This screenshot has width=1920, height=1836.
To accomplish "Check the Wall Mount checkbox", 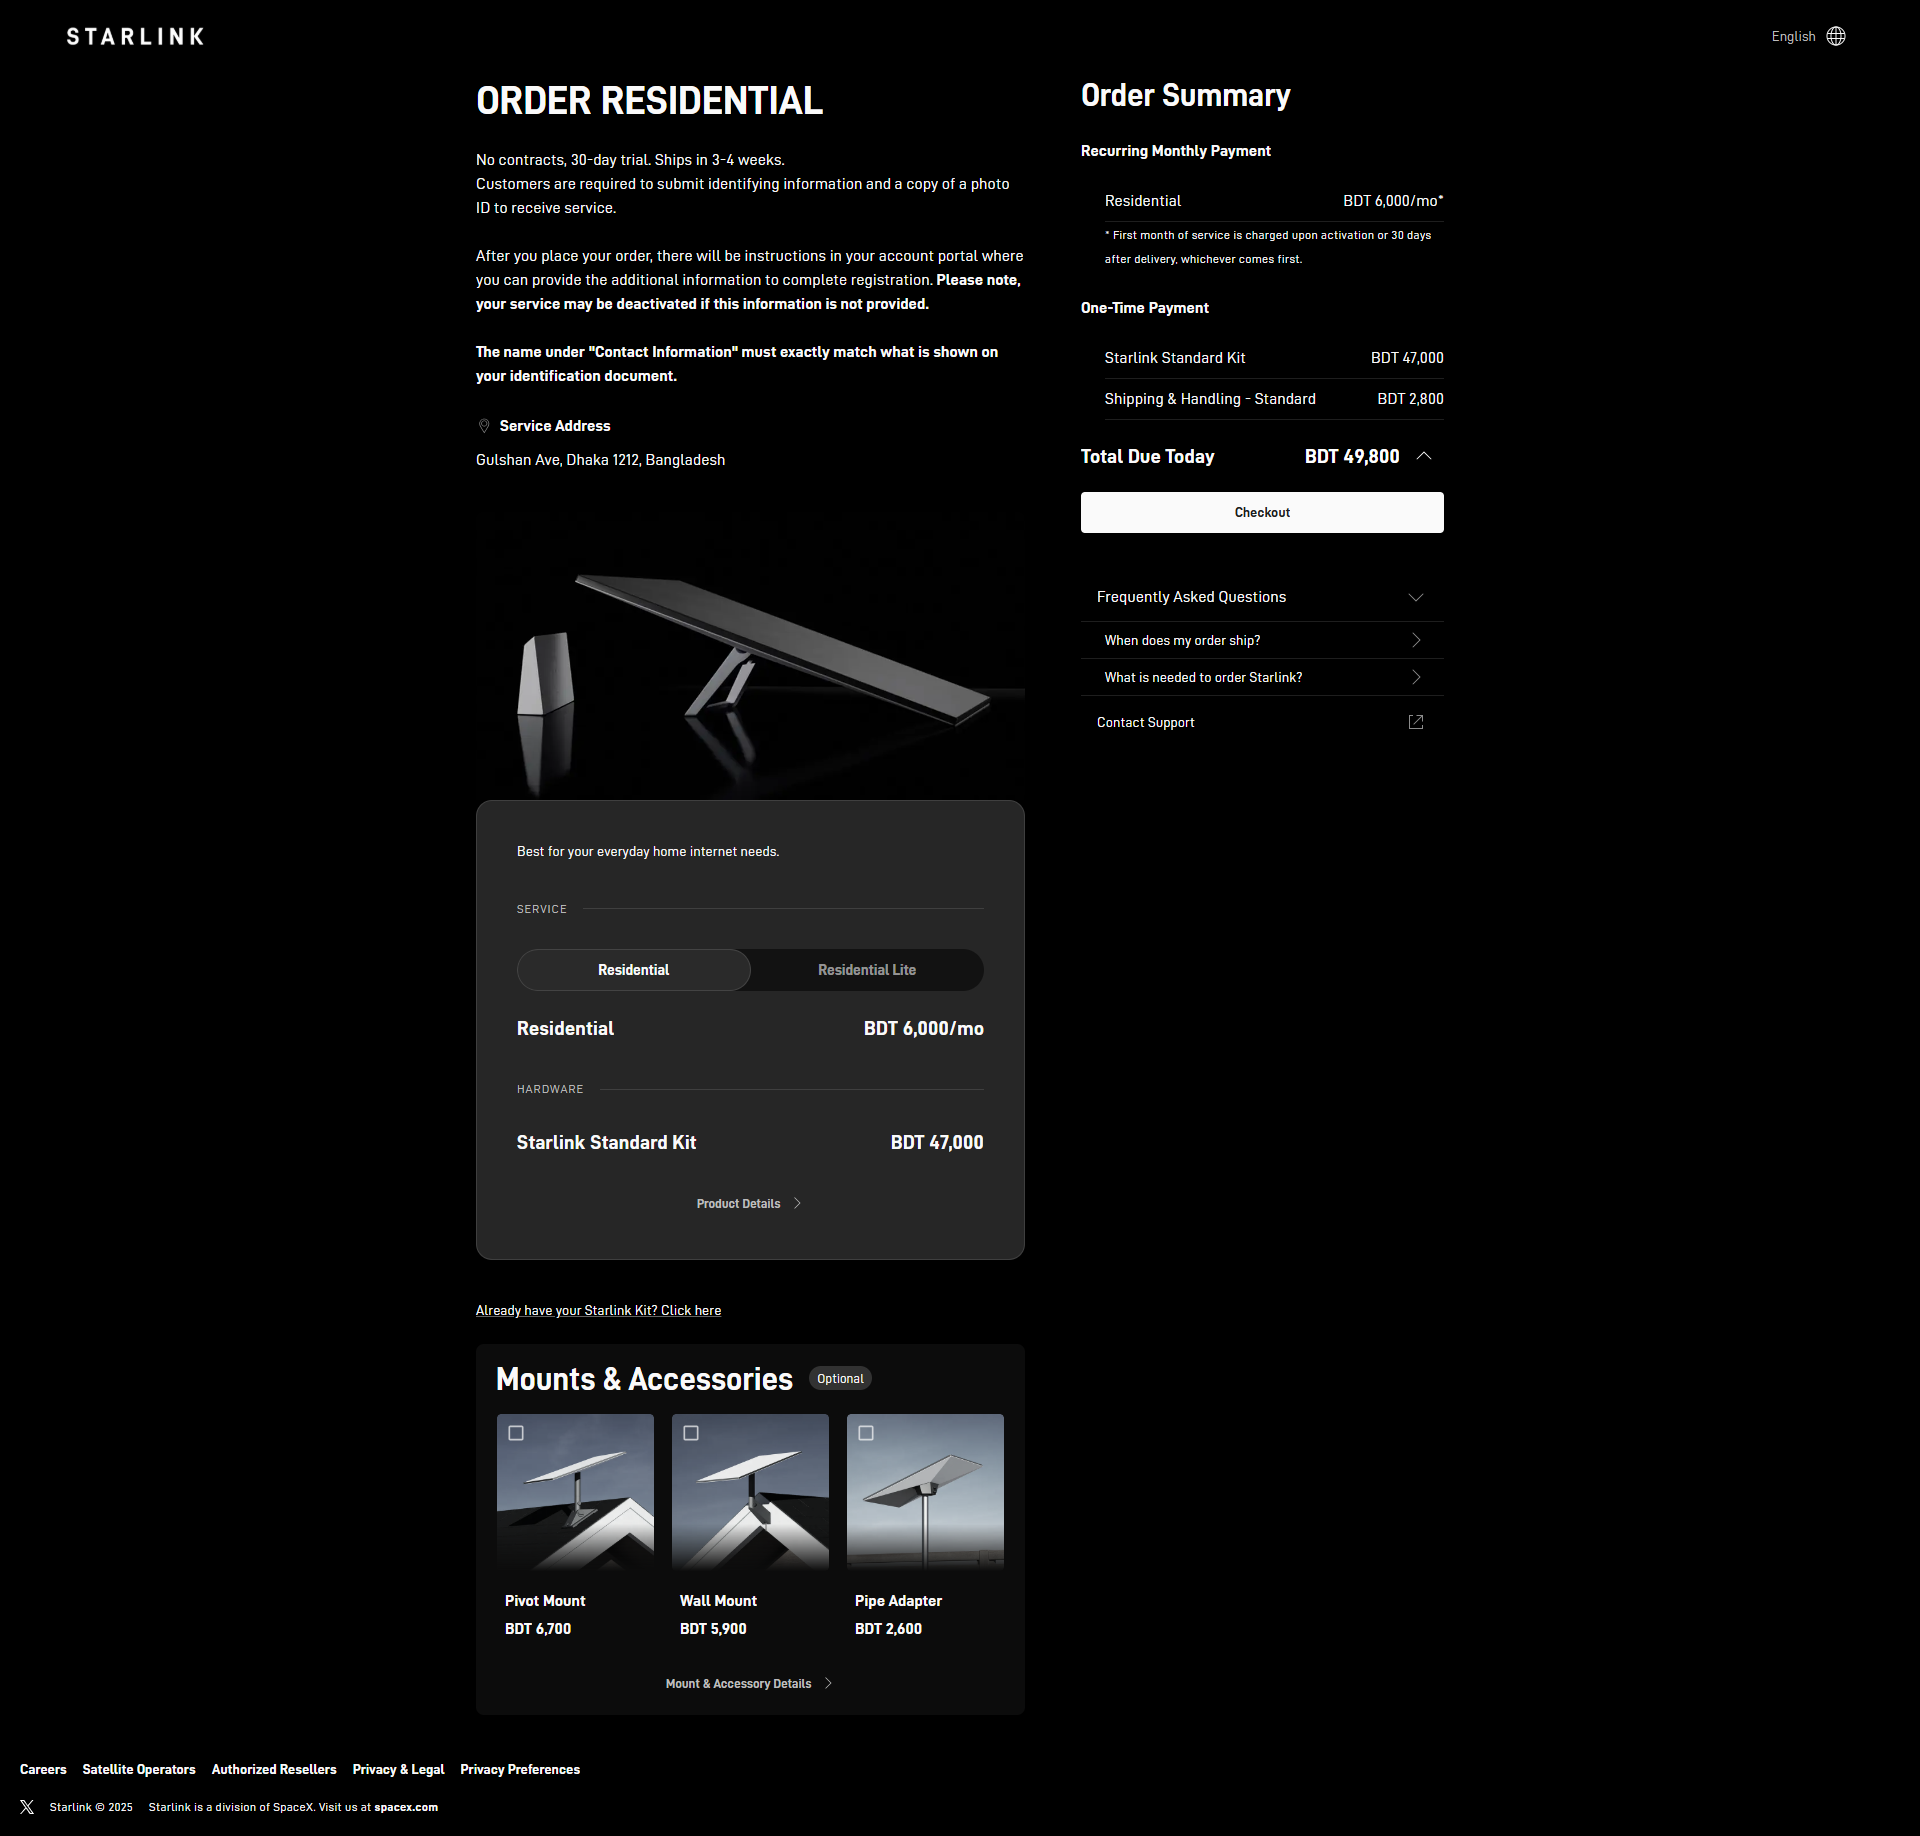I will (691, 1433).
